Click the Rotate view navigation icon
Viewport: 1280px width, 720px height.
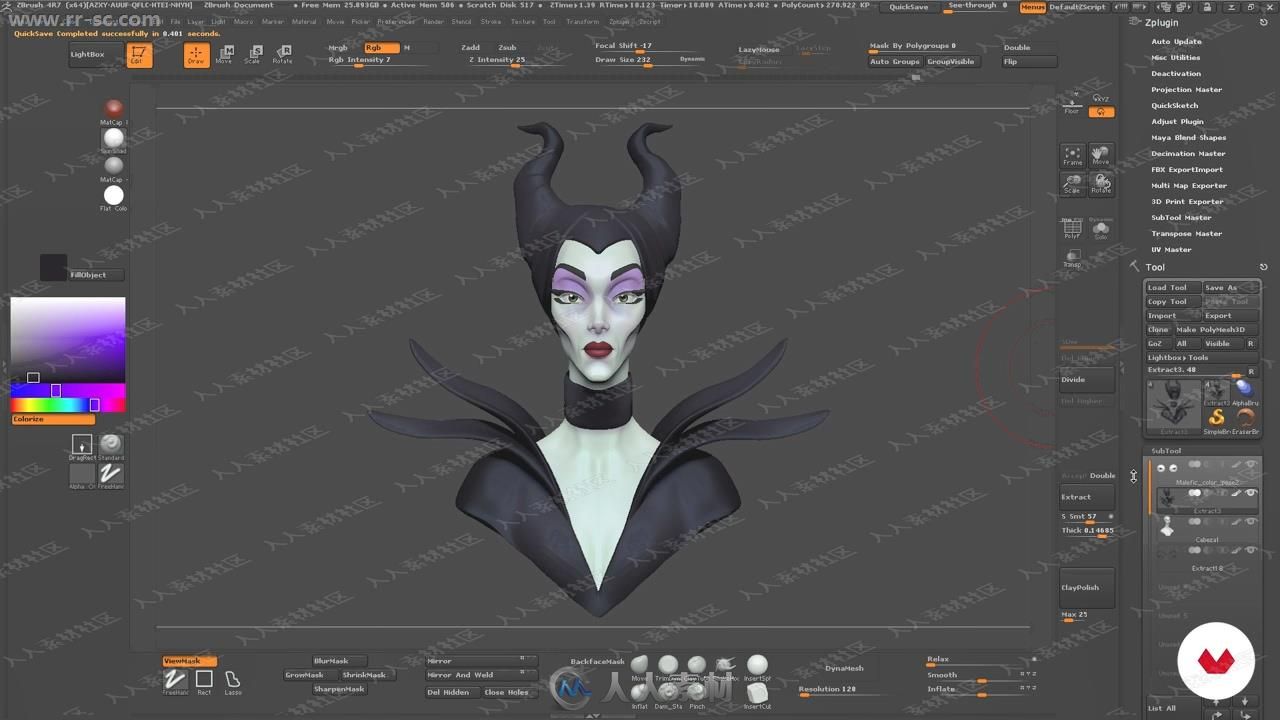click(1101, 183)
